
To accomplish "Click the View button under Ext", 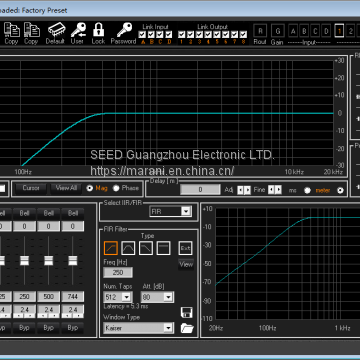I will click(x=186, y=265).
